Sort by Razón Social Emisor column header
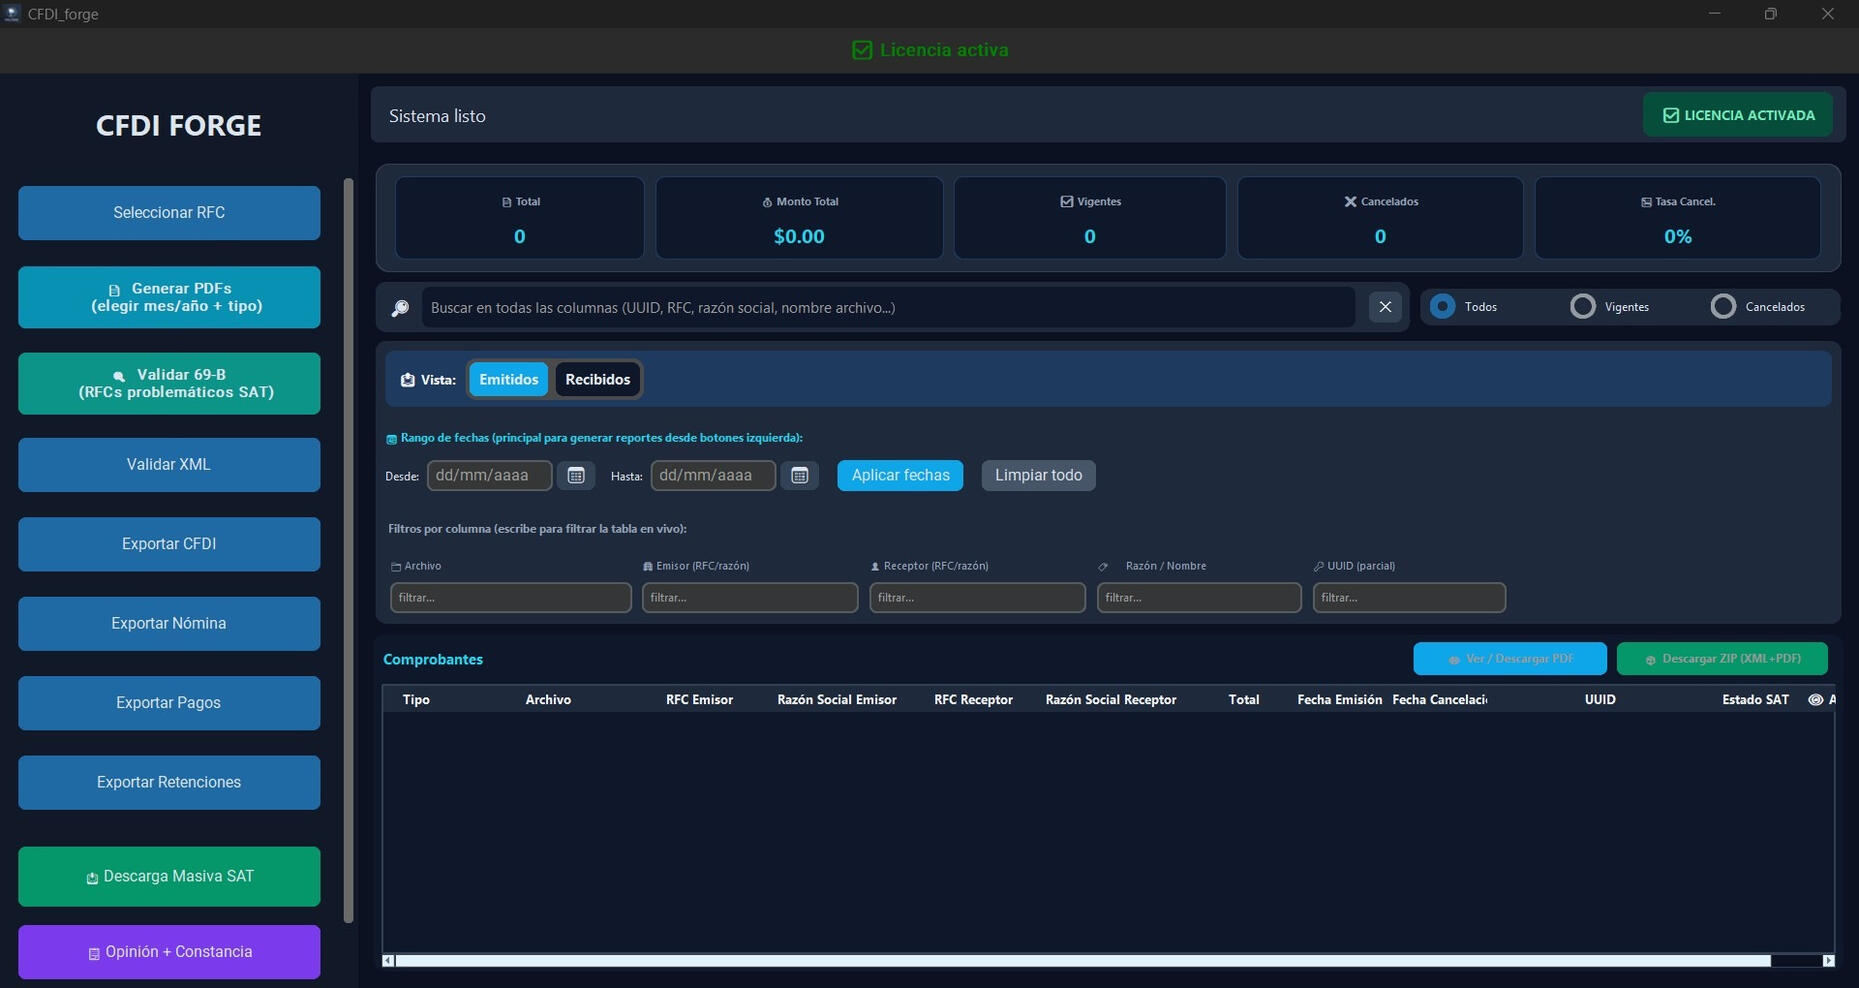Image resolution: width=1859 pixels, height=988 pixels. click(x=837, y=700)
